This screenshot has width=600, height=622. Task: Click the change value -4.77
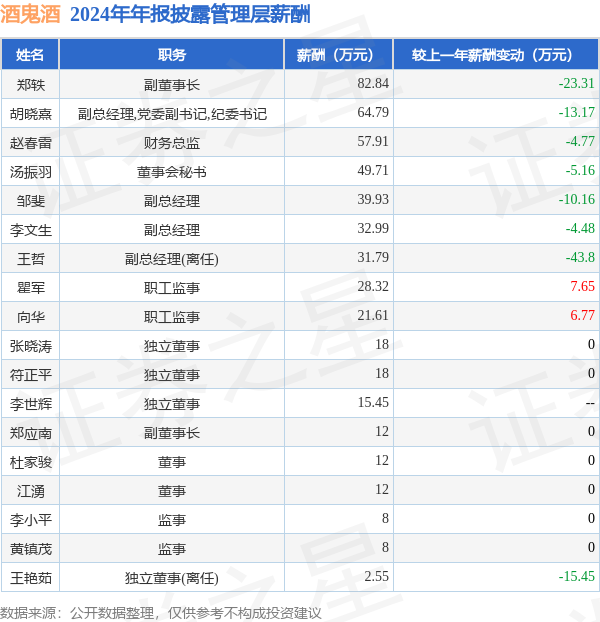coord(580,141)
